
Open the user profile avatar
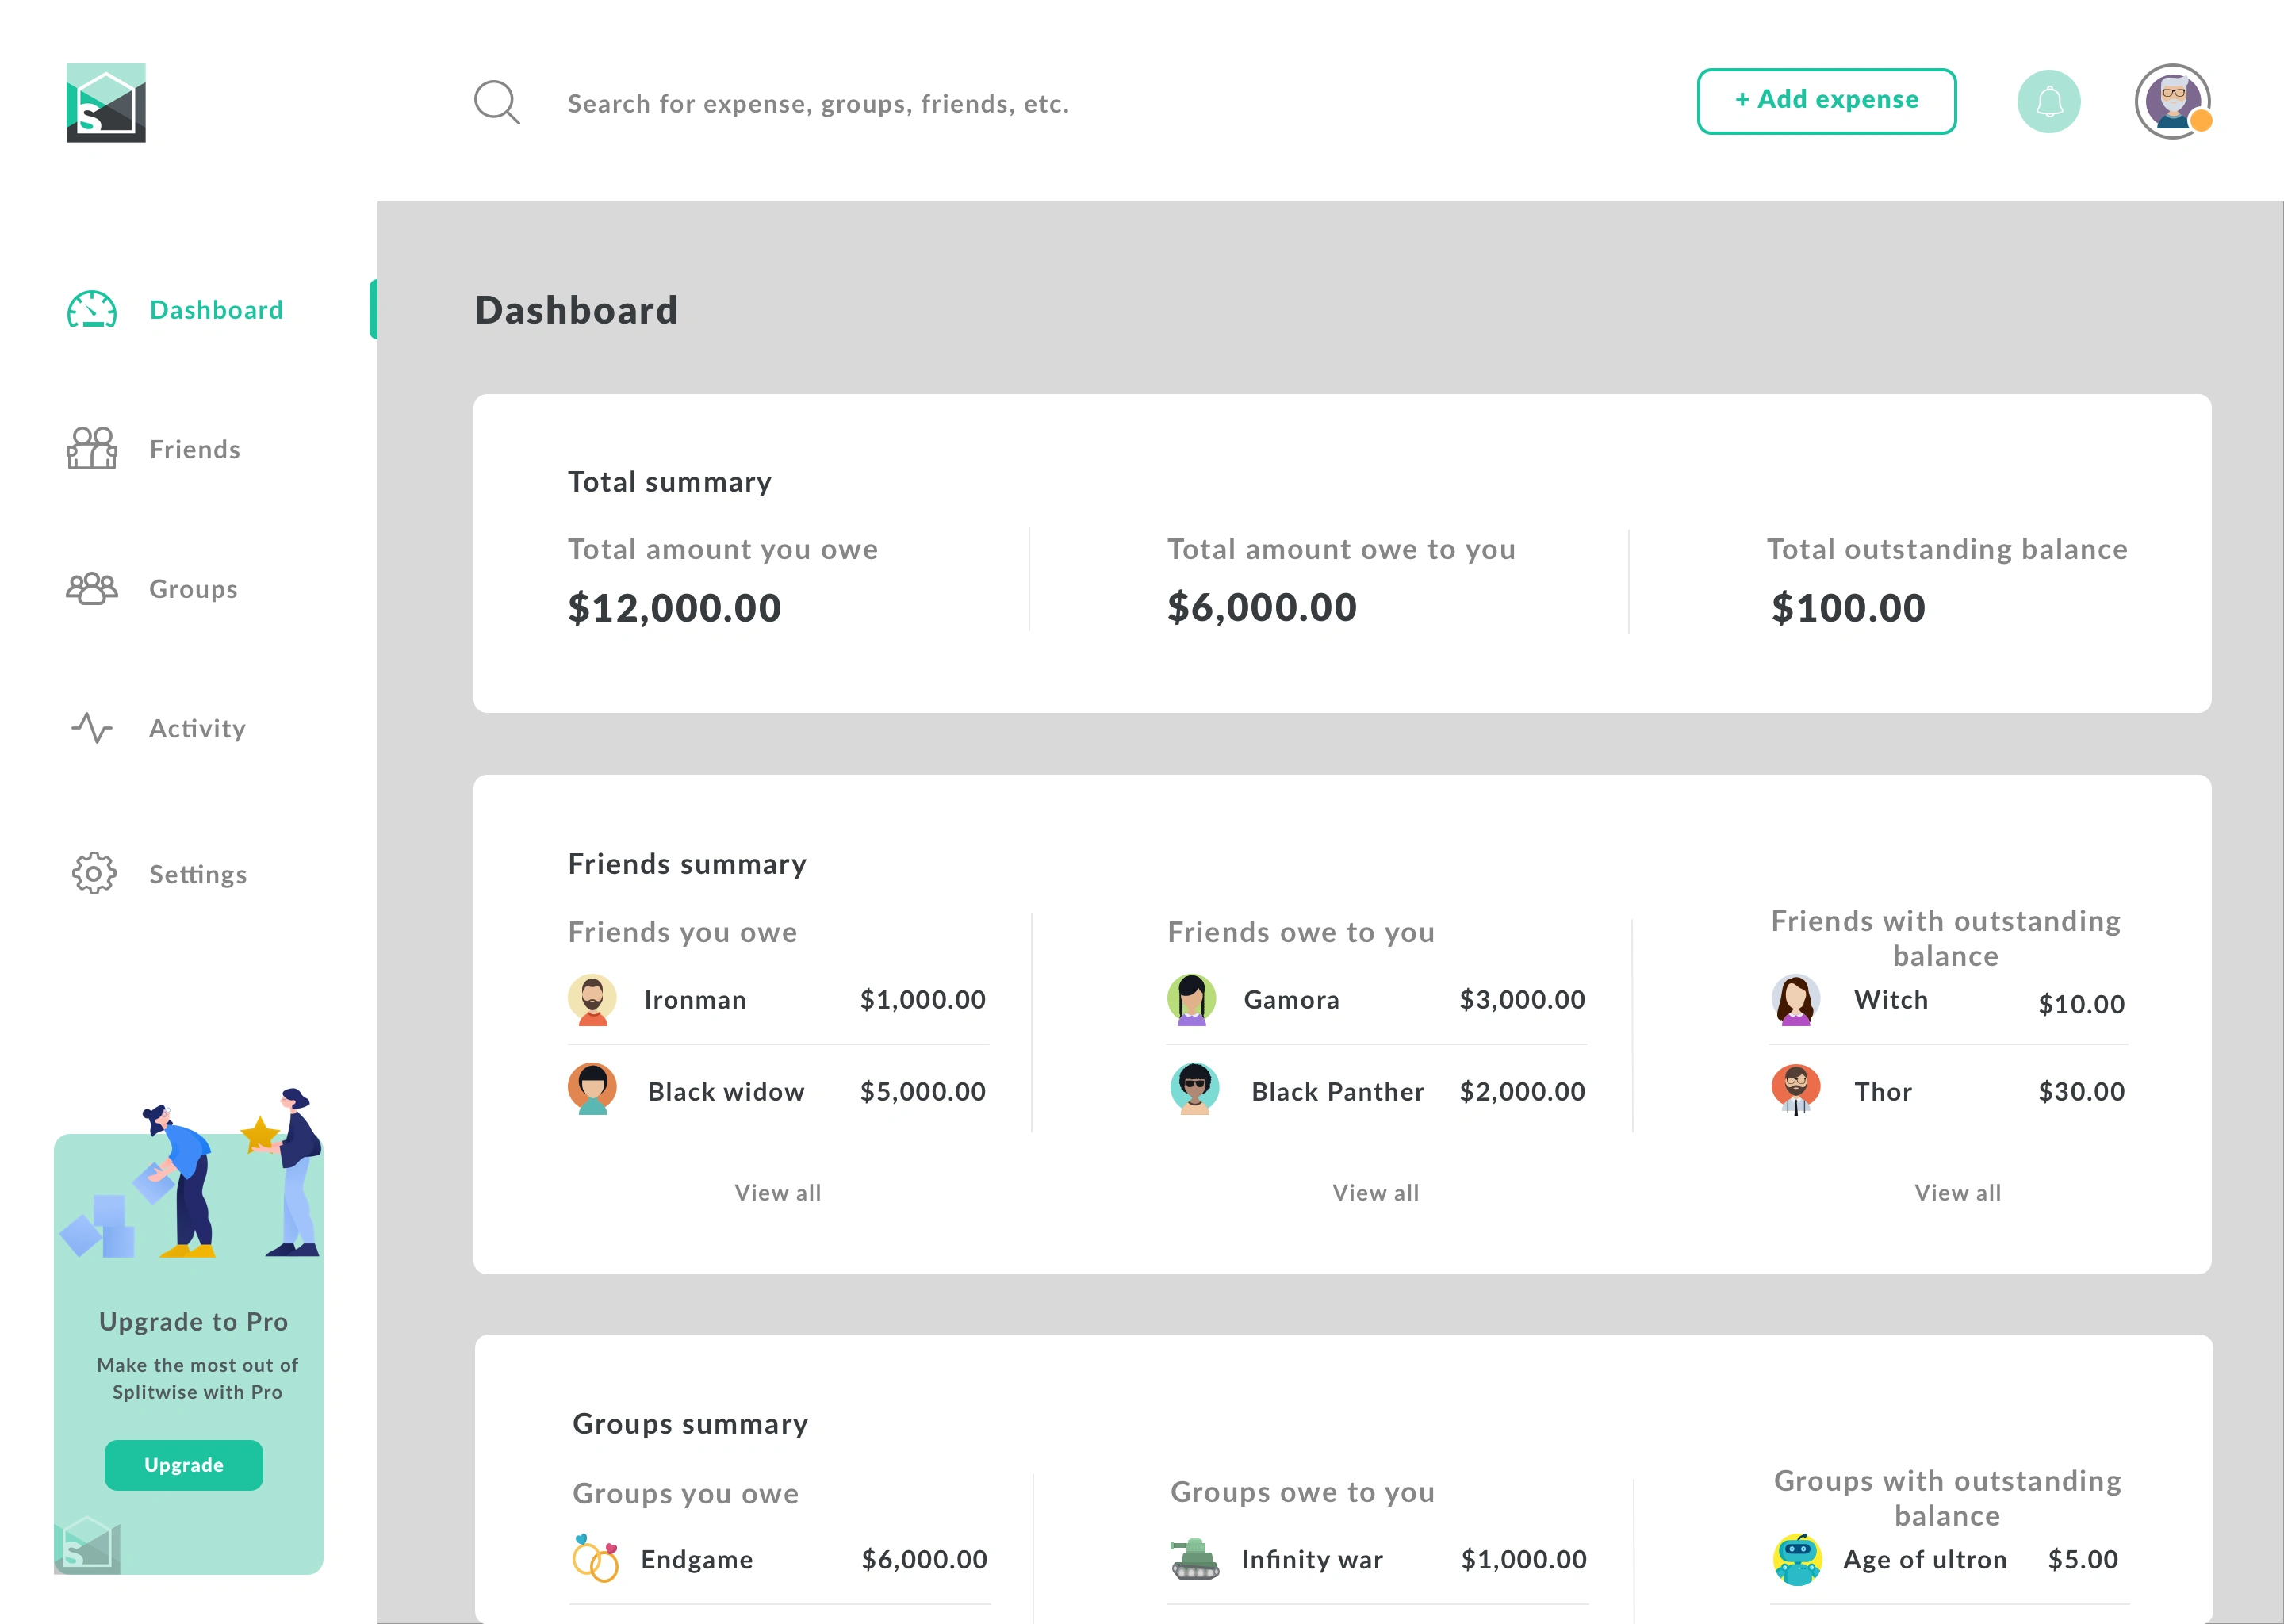[2171, 102]
